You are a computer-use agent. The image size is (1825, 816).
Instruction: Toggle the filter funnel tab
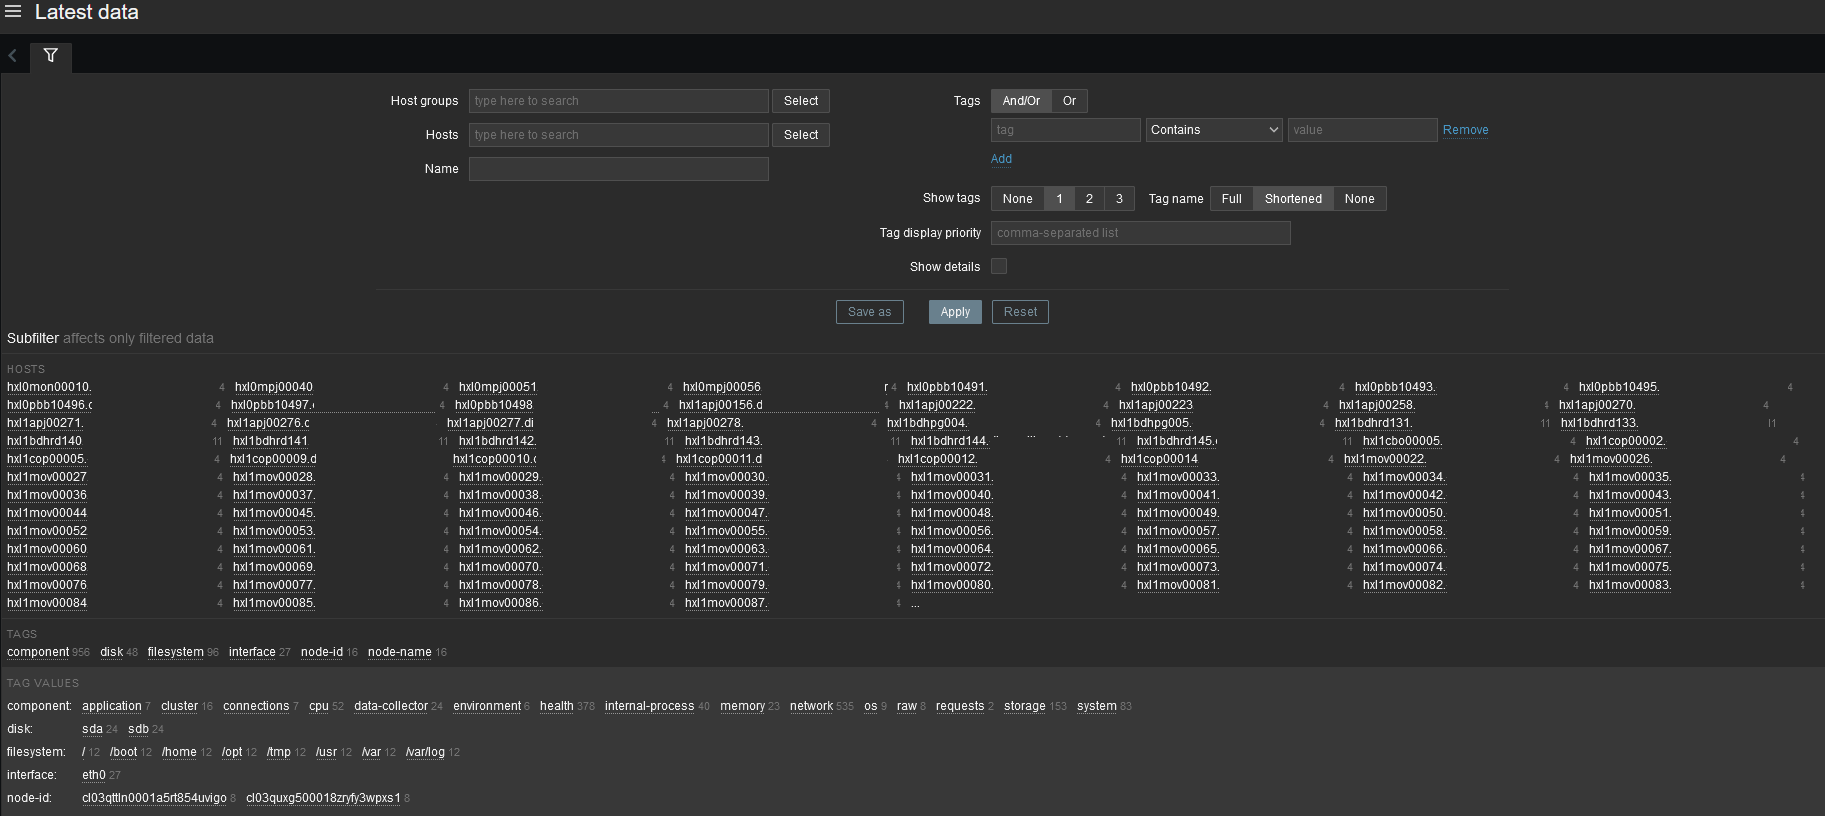[50, 56]
